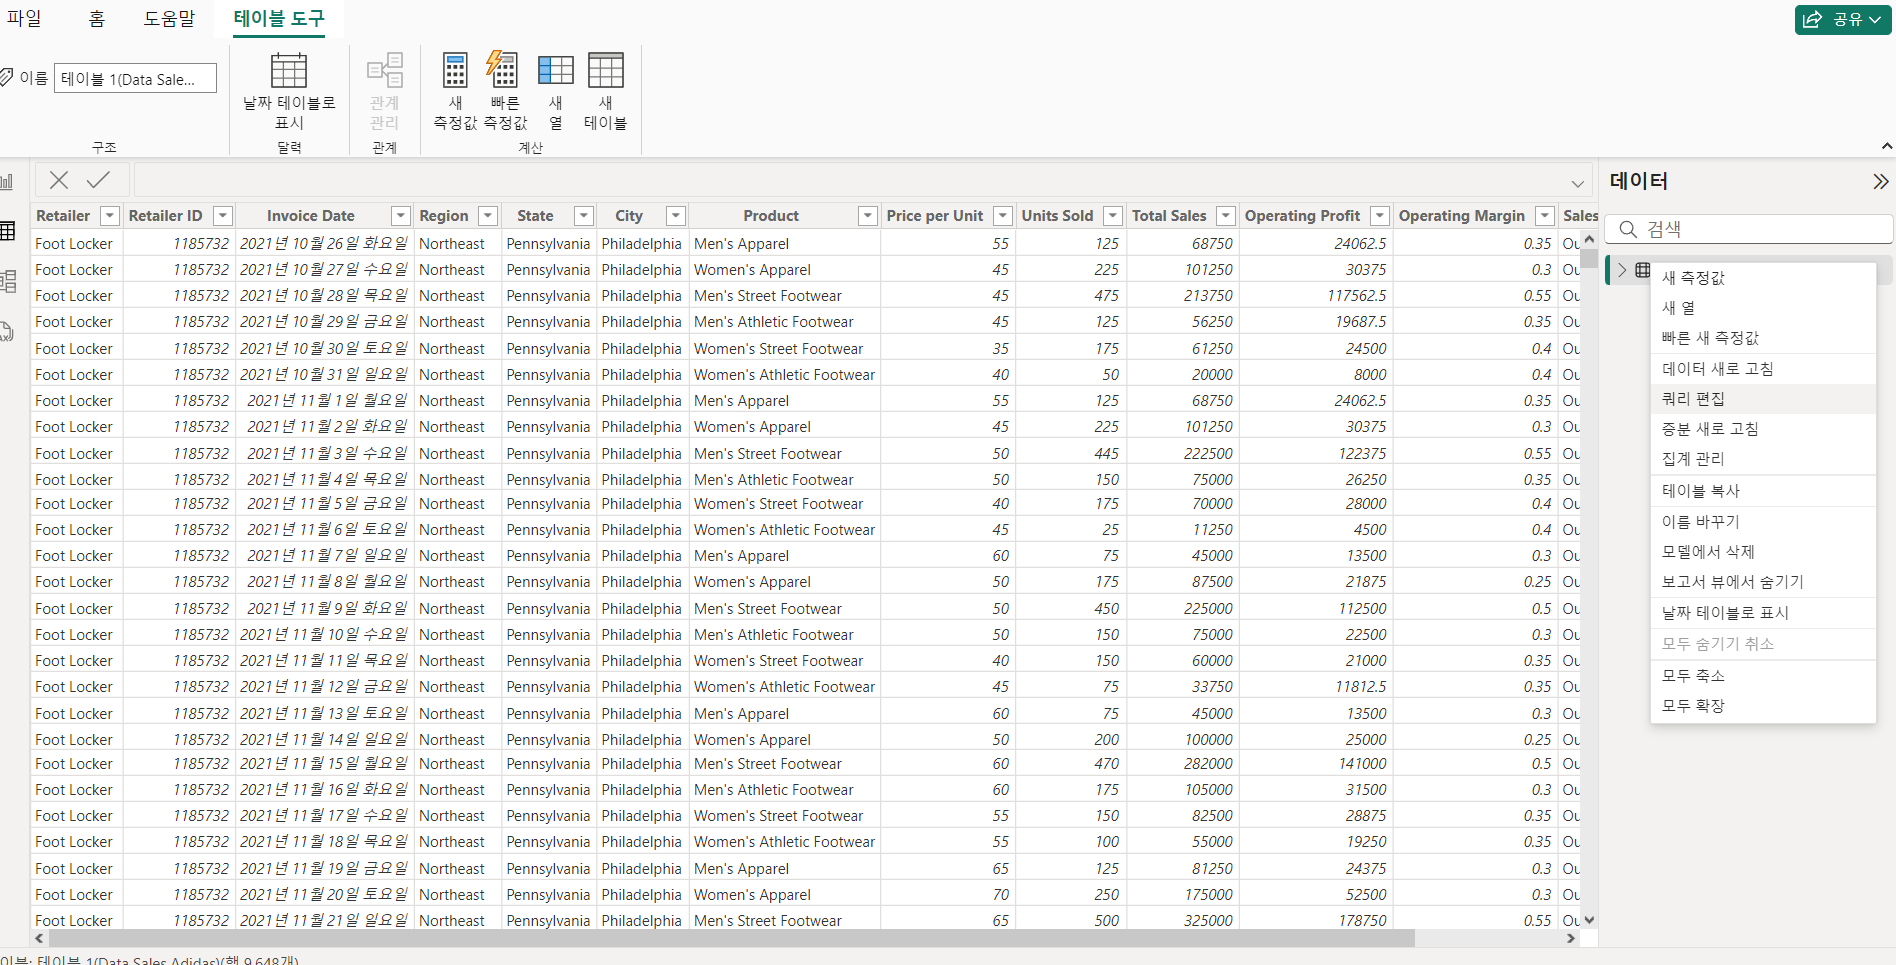Click 증분 새로 고침 menu entry
The width and height of the screenshot is (1896, 965).
tap(1763, 429)
